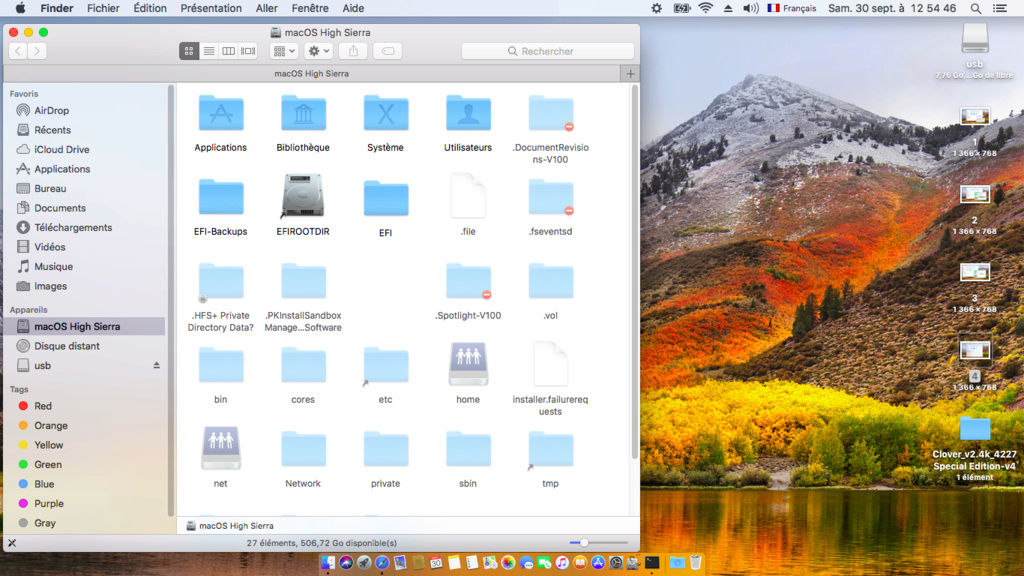Image resolution: width=1024 pixels, height=576 pixels.
Task: Switch to Cover Flow view
Action: click(x=248, y=51)
